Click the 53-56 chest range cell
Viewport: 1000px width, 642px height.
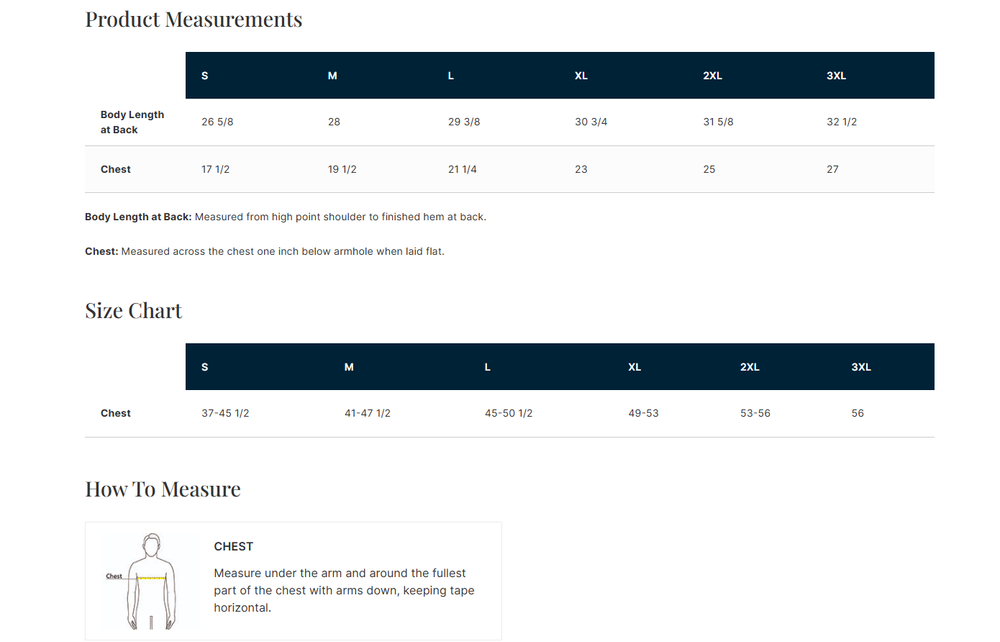755,413
